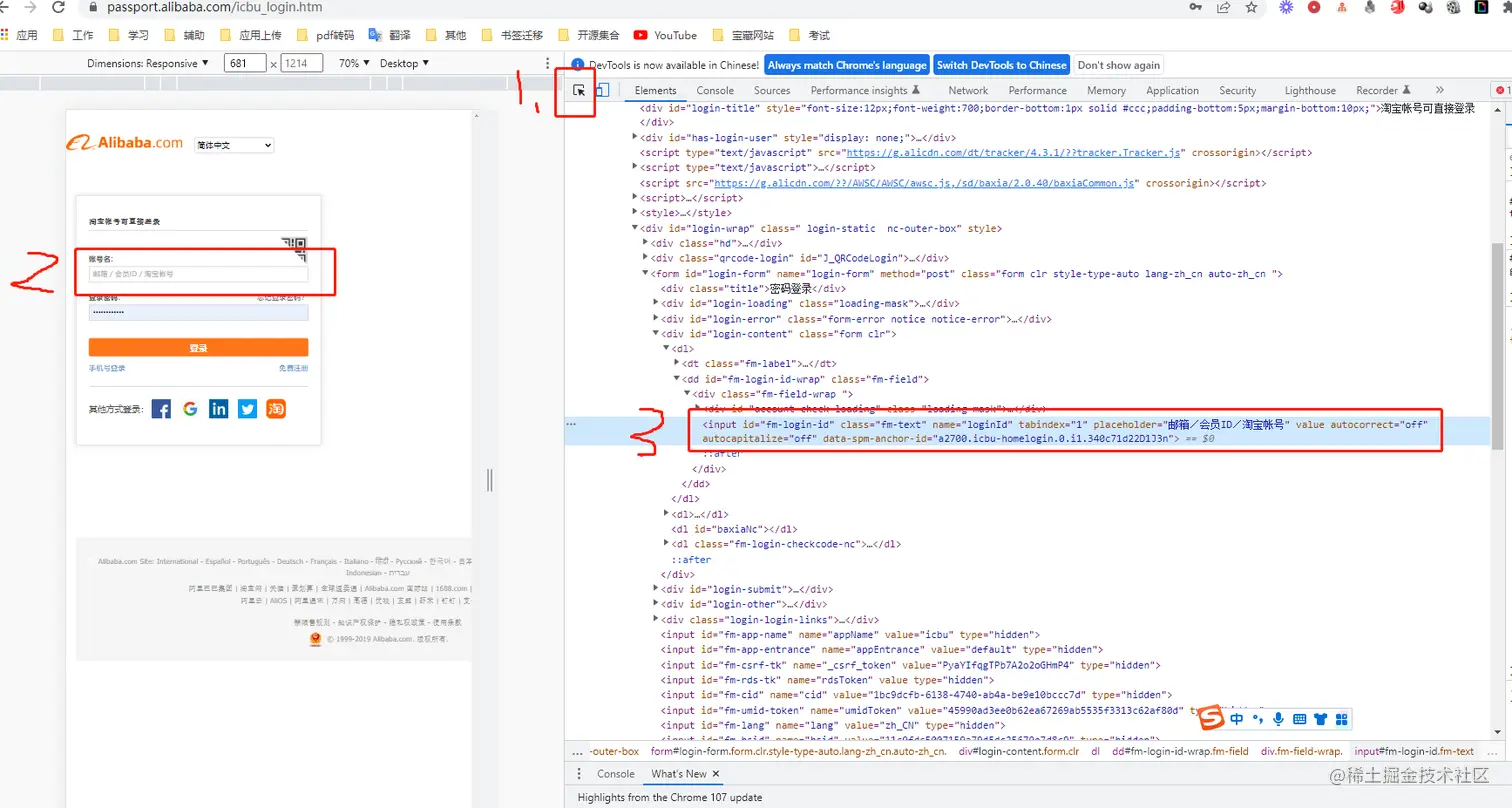Collapse the login-wrap div node
The height and width of the screenshot is (808, 1512).
pos(636,228)
